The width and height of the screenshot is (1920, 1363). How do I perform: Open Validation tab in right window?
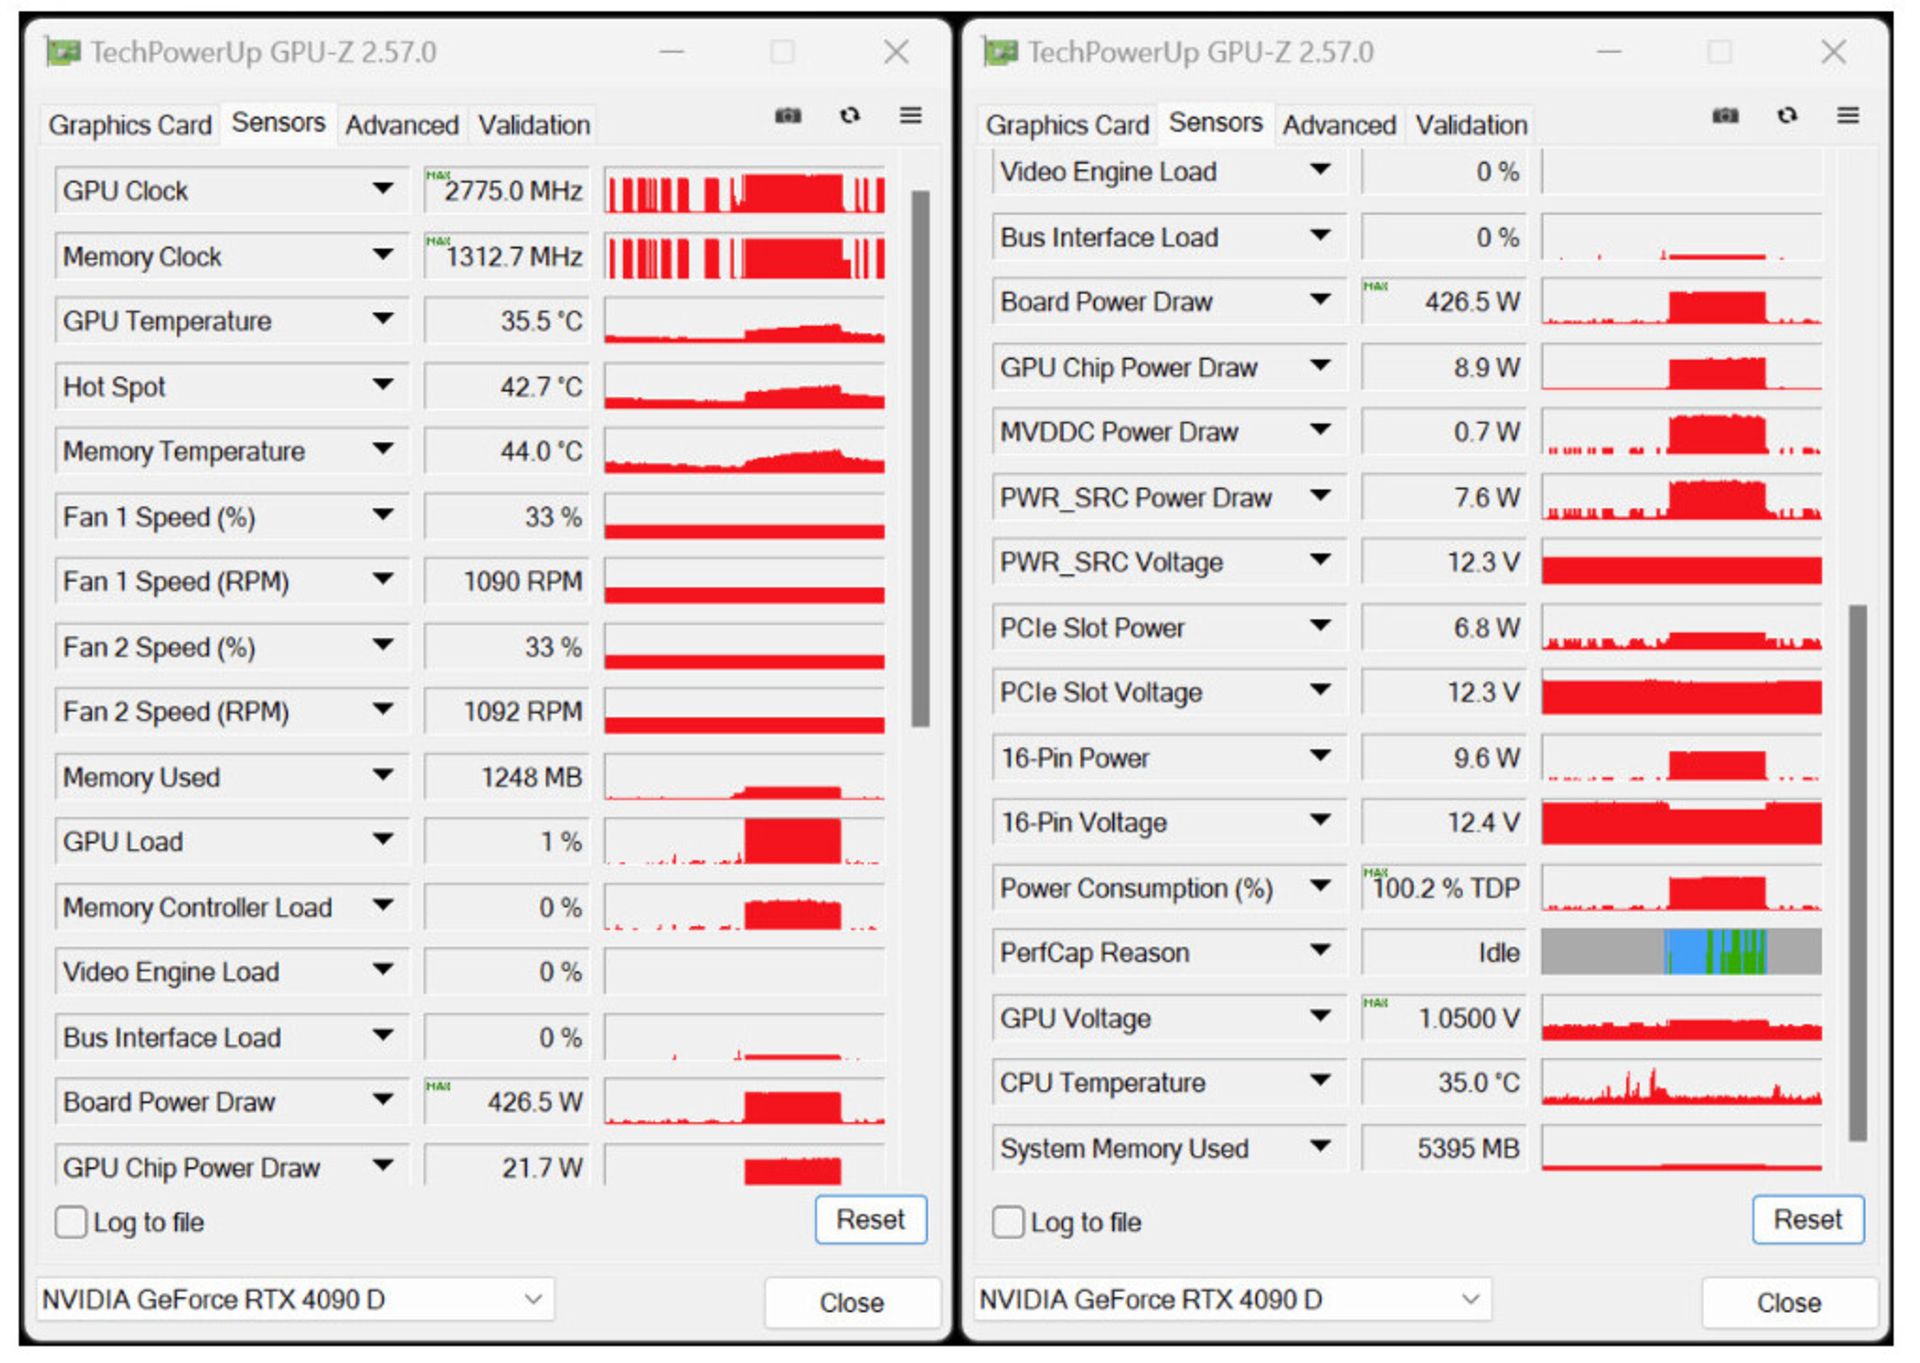click(1471, 125)
